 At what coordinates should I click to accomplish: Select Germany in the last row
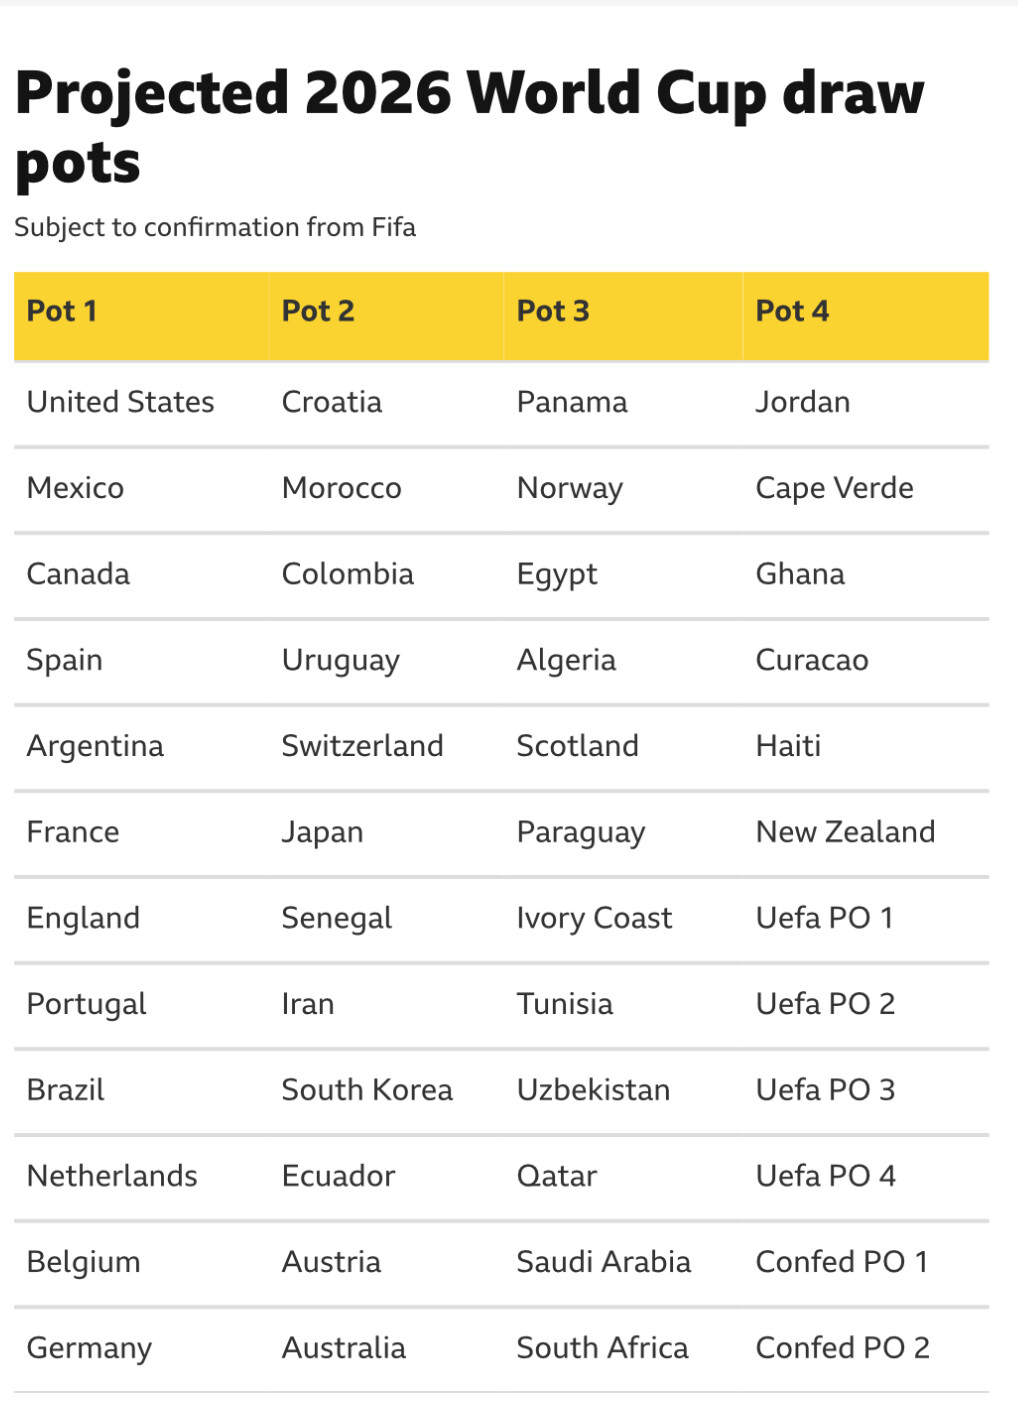click(89, 1348)
